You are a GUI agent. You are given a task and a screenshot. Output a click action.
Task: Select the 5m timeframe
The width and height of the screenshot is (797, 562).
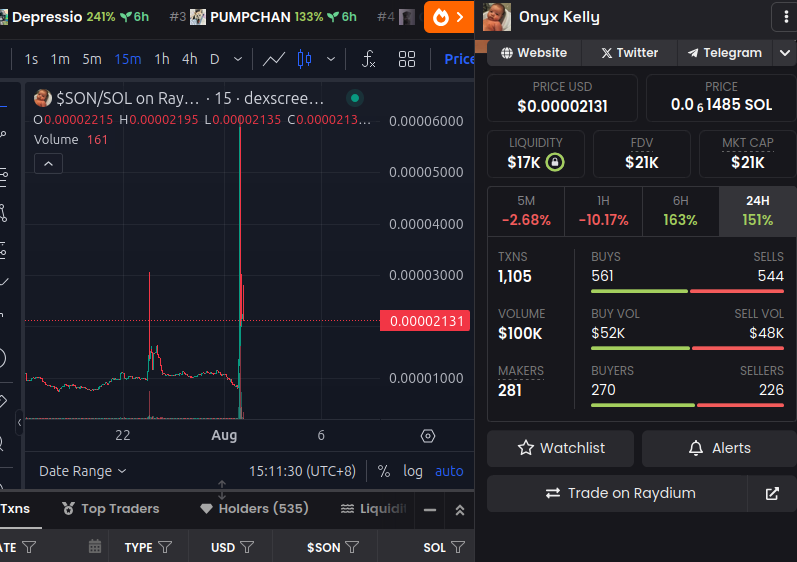pos(92,59)
